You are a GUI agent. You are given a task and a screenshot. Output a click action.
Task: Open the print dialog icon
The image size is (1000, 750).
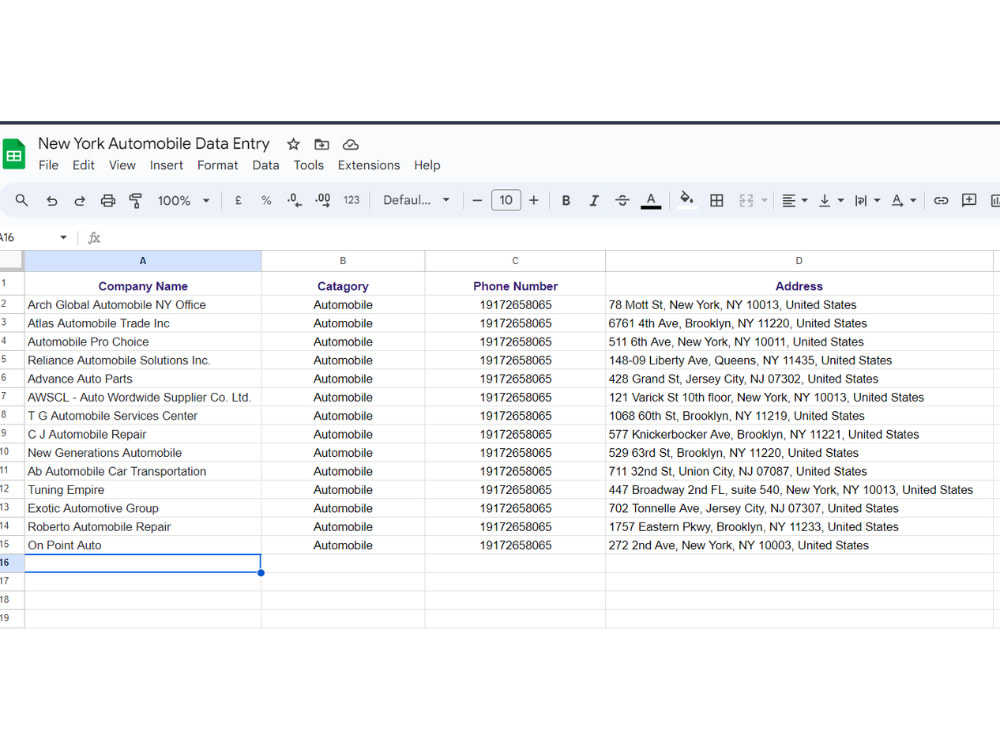tap(107, 200)
